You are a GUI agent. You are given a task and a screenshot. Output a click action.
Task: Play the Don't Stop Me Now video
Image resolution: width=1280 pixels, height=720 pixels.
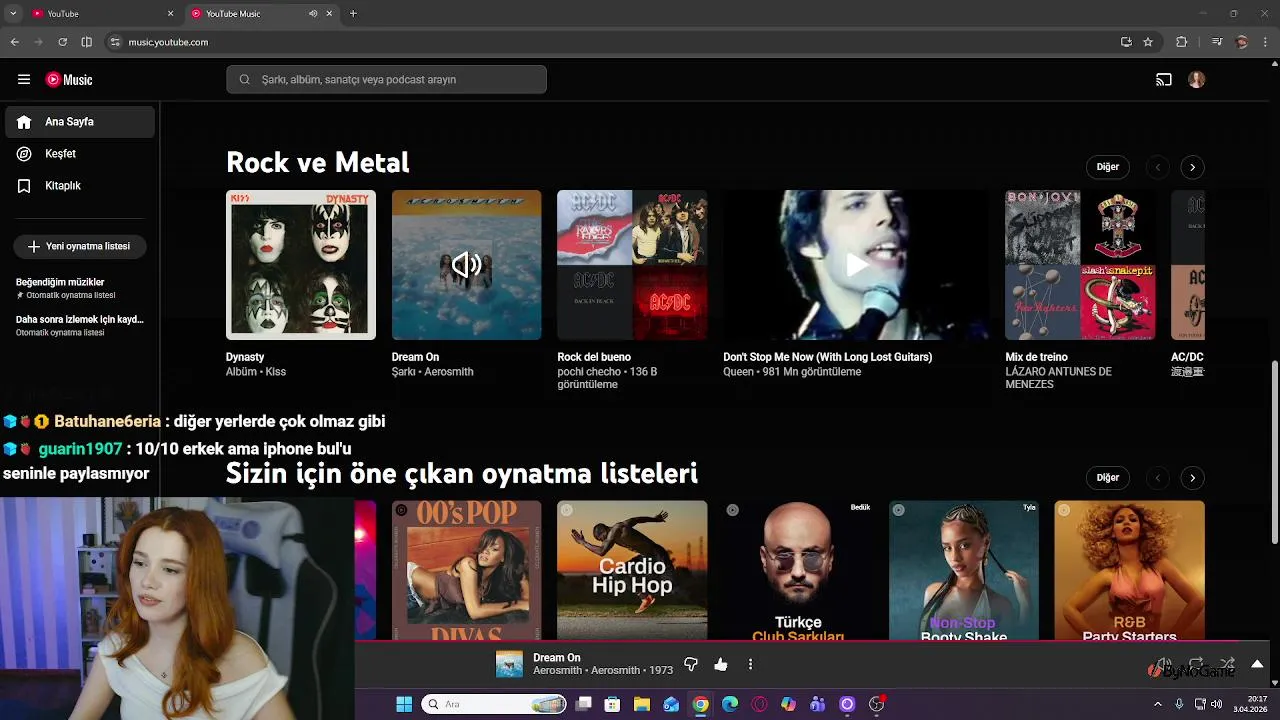pos(856,265)
